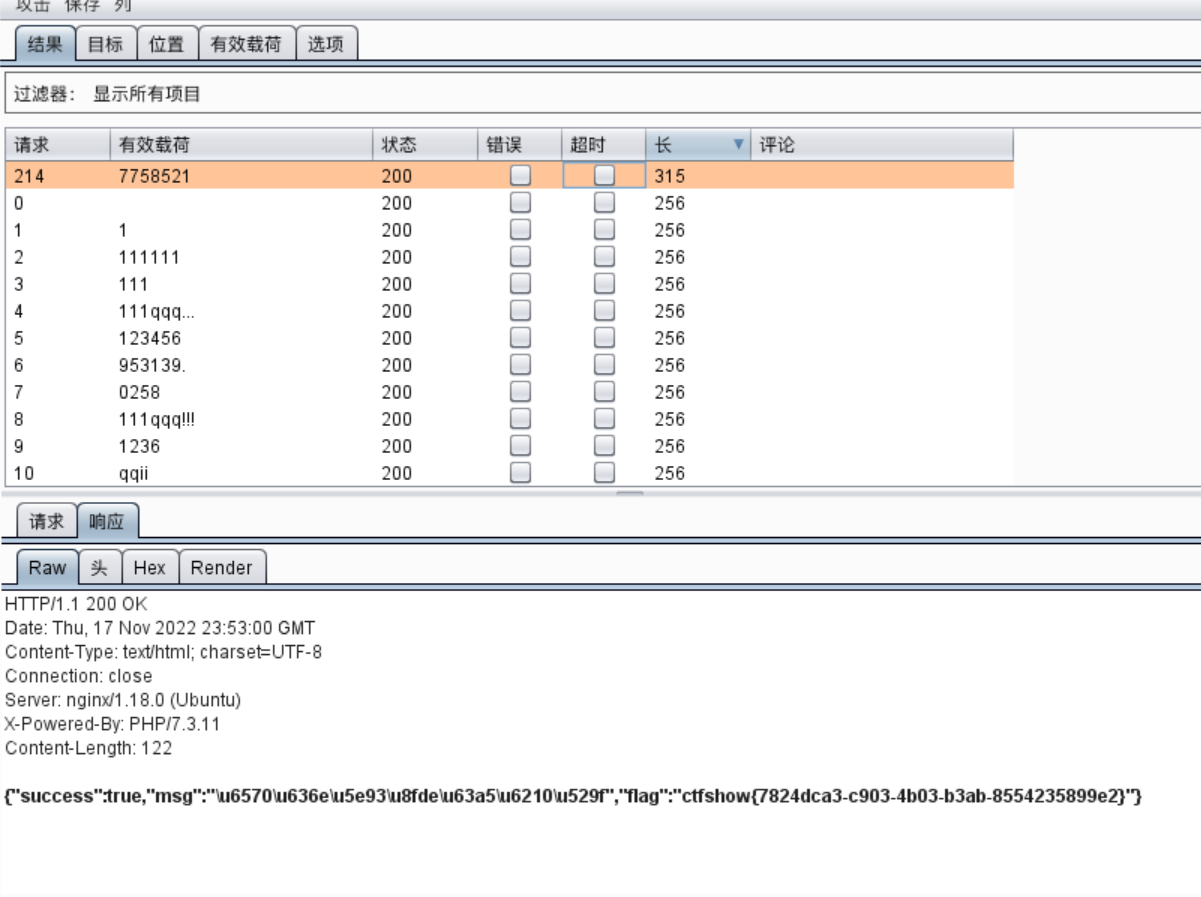The width and height of the screenshot is (1201, 897).
Task: Toggle 超时 checkbox for request 0
Action: tap(604, 203)
